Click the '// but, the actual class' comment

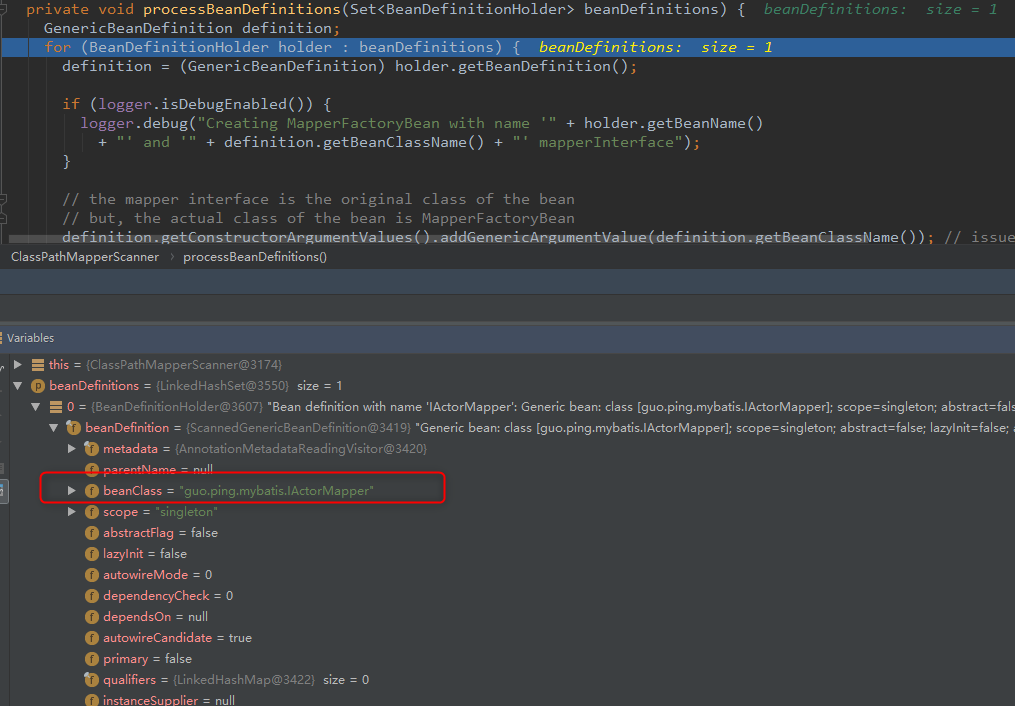(x=318, y=218)
